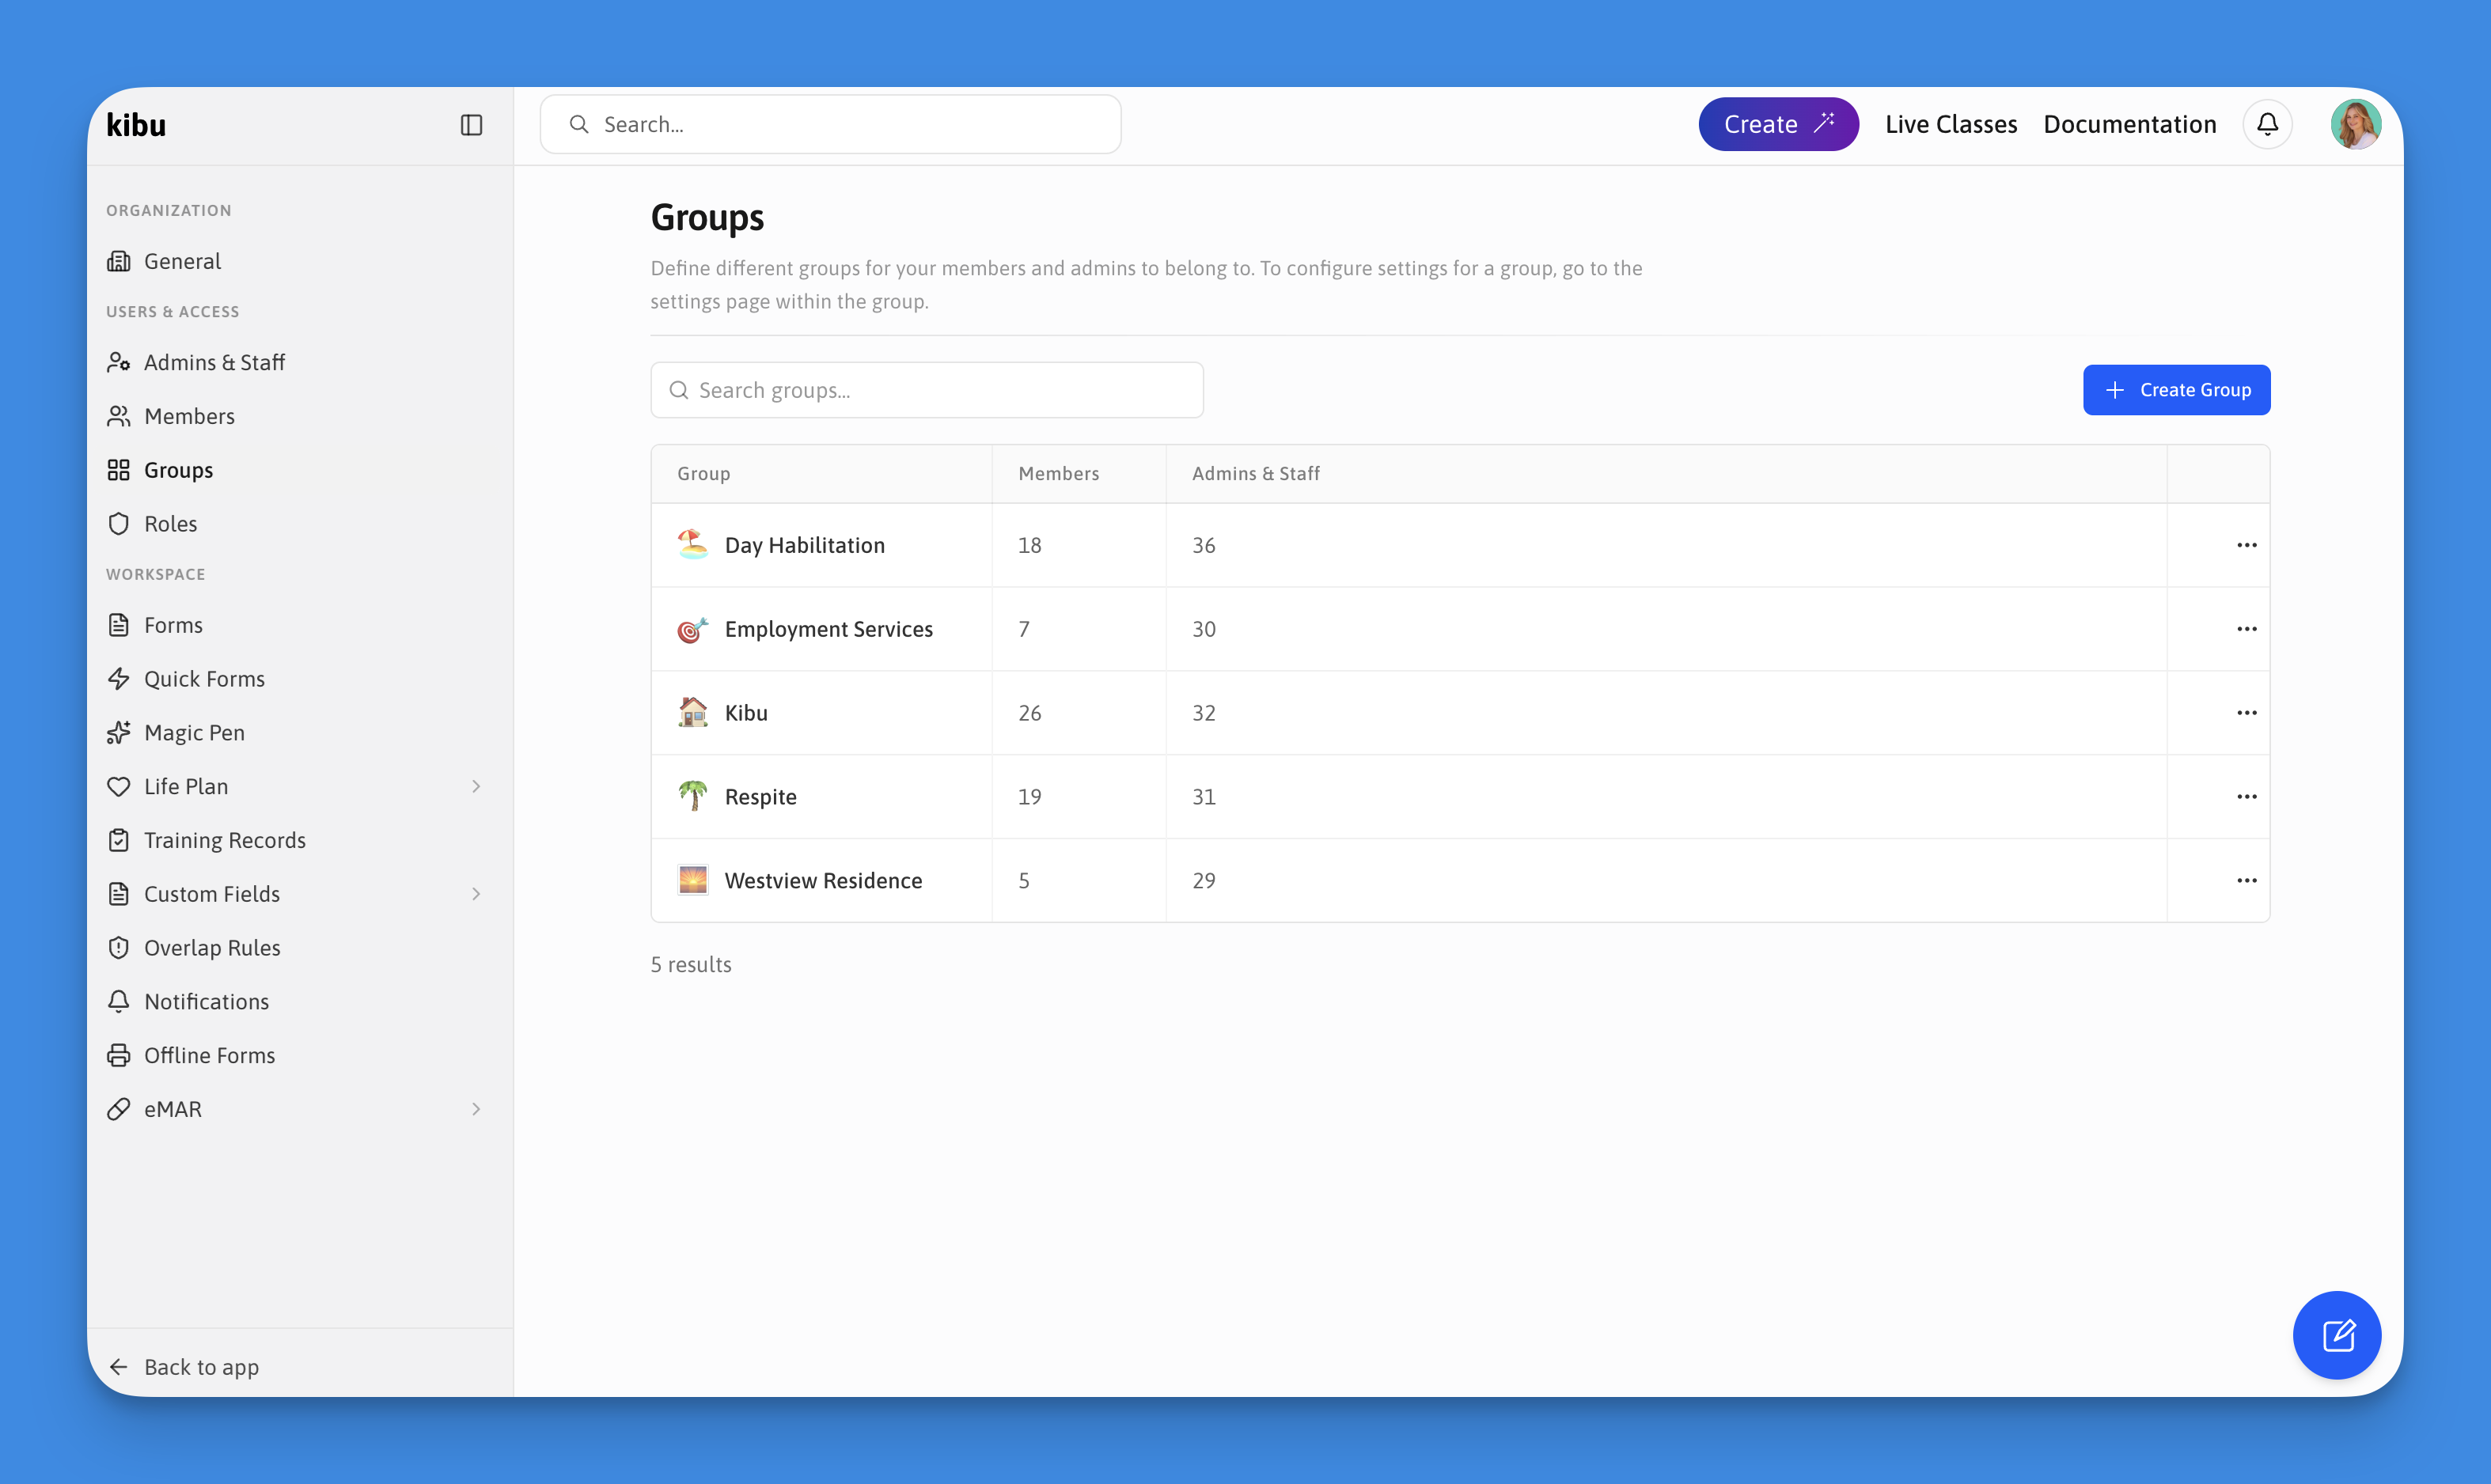Expand the eMAR submenu chevron
The height and width of the screenshot is (1484, 2491).
[476, 1109]
